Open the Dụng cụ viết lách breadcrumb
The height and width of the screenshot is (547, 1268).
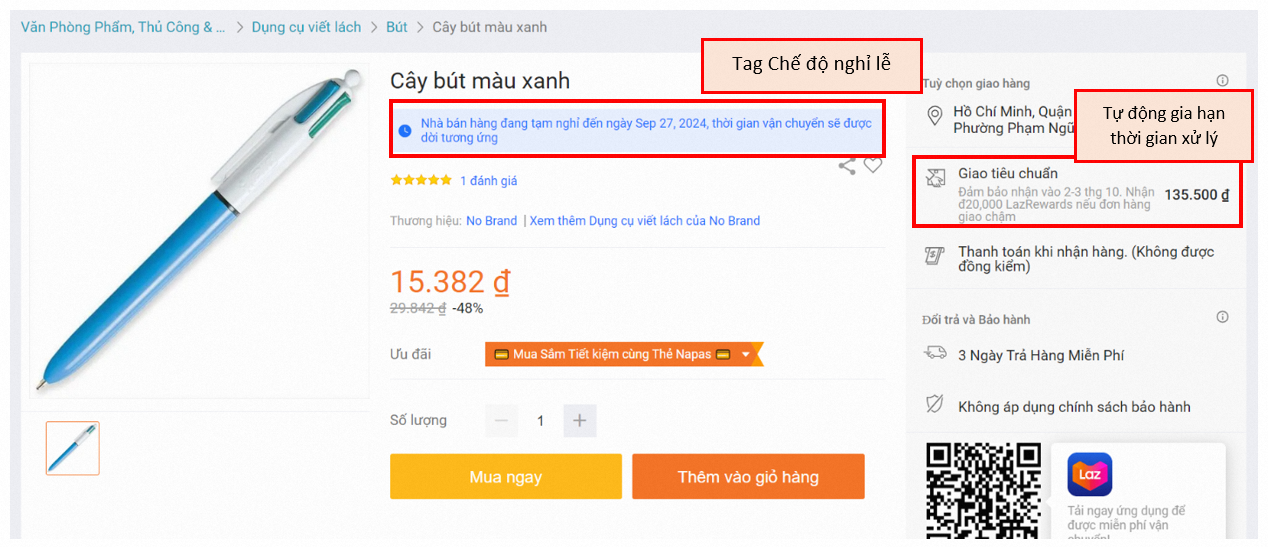pyautogui.click(x=306, y=27)
